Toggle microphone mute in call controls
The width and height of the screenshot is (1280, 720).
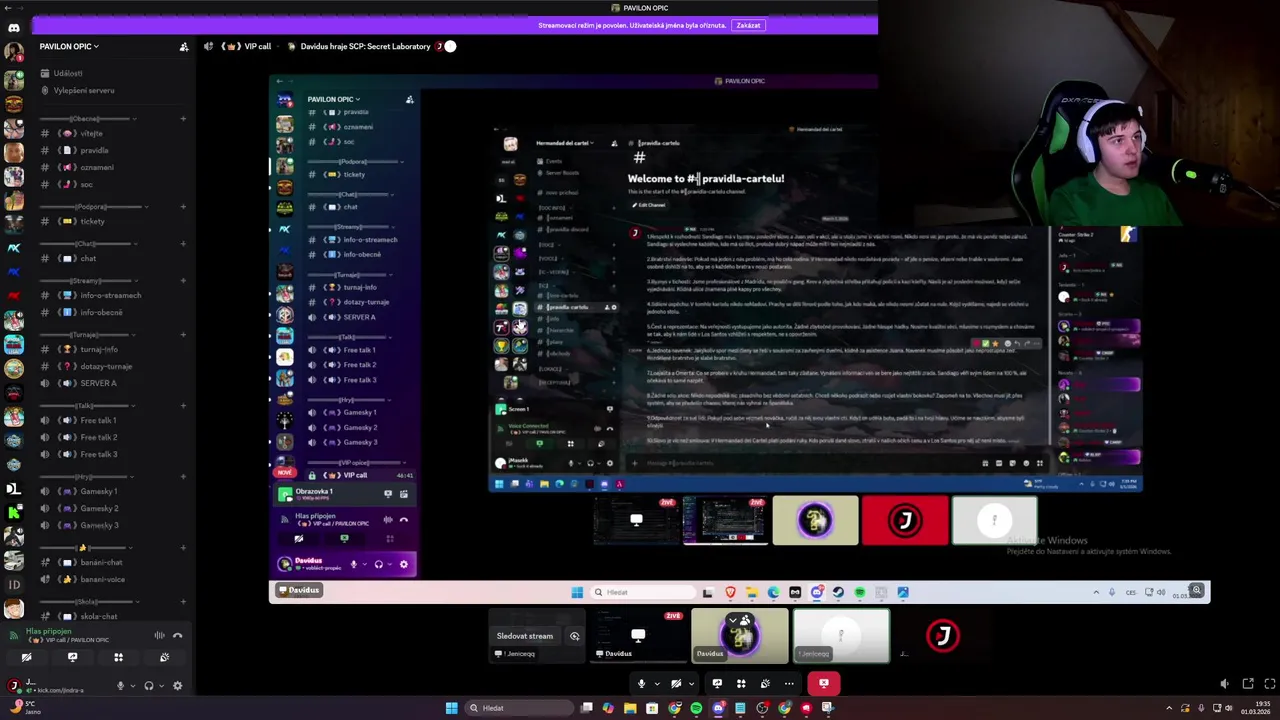[642, 684]
